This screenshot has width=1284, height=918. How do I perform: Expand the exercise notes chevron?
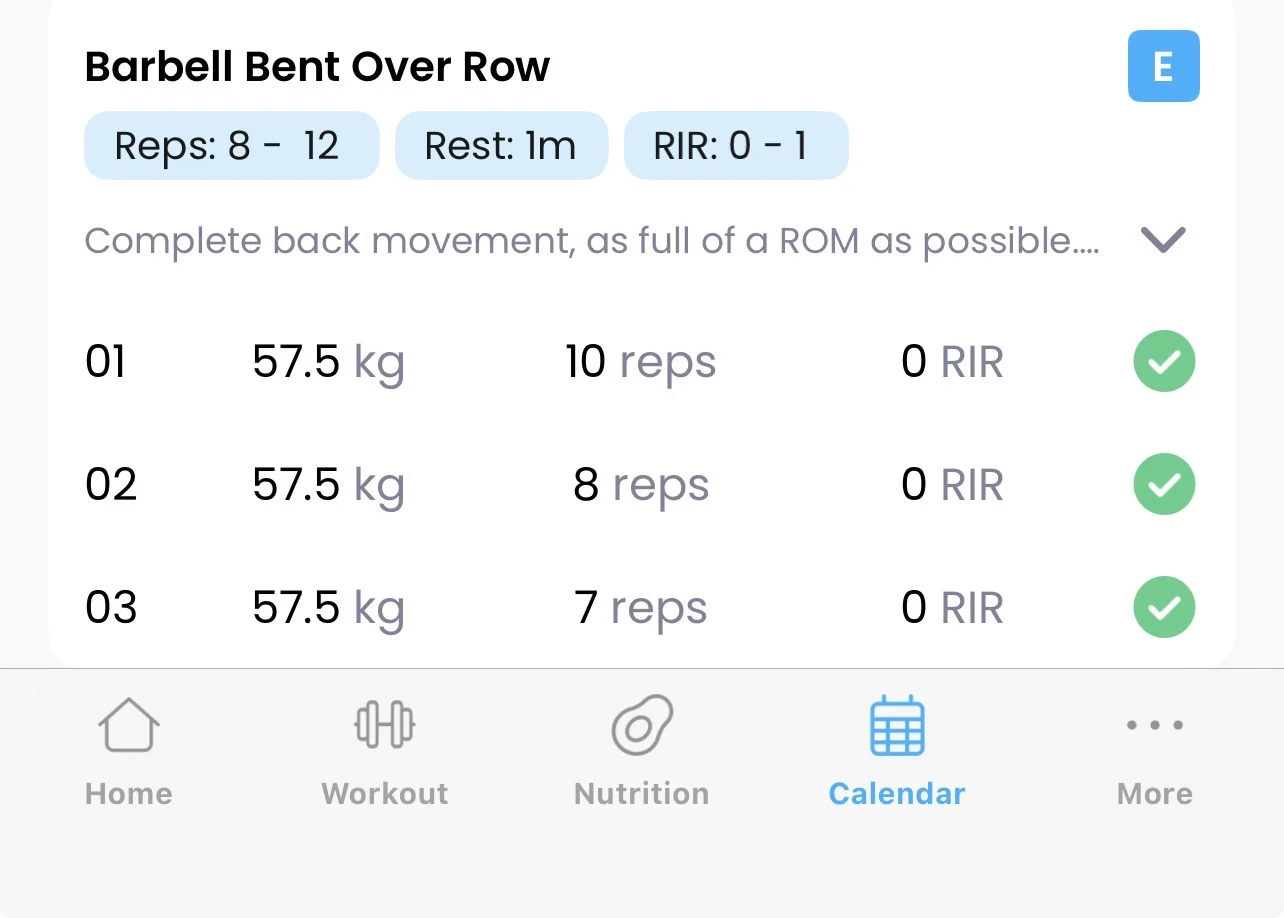[1163, 240]
